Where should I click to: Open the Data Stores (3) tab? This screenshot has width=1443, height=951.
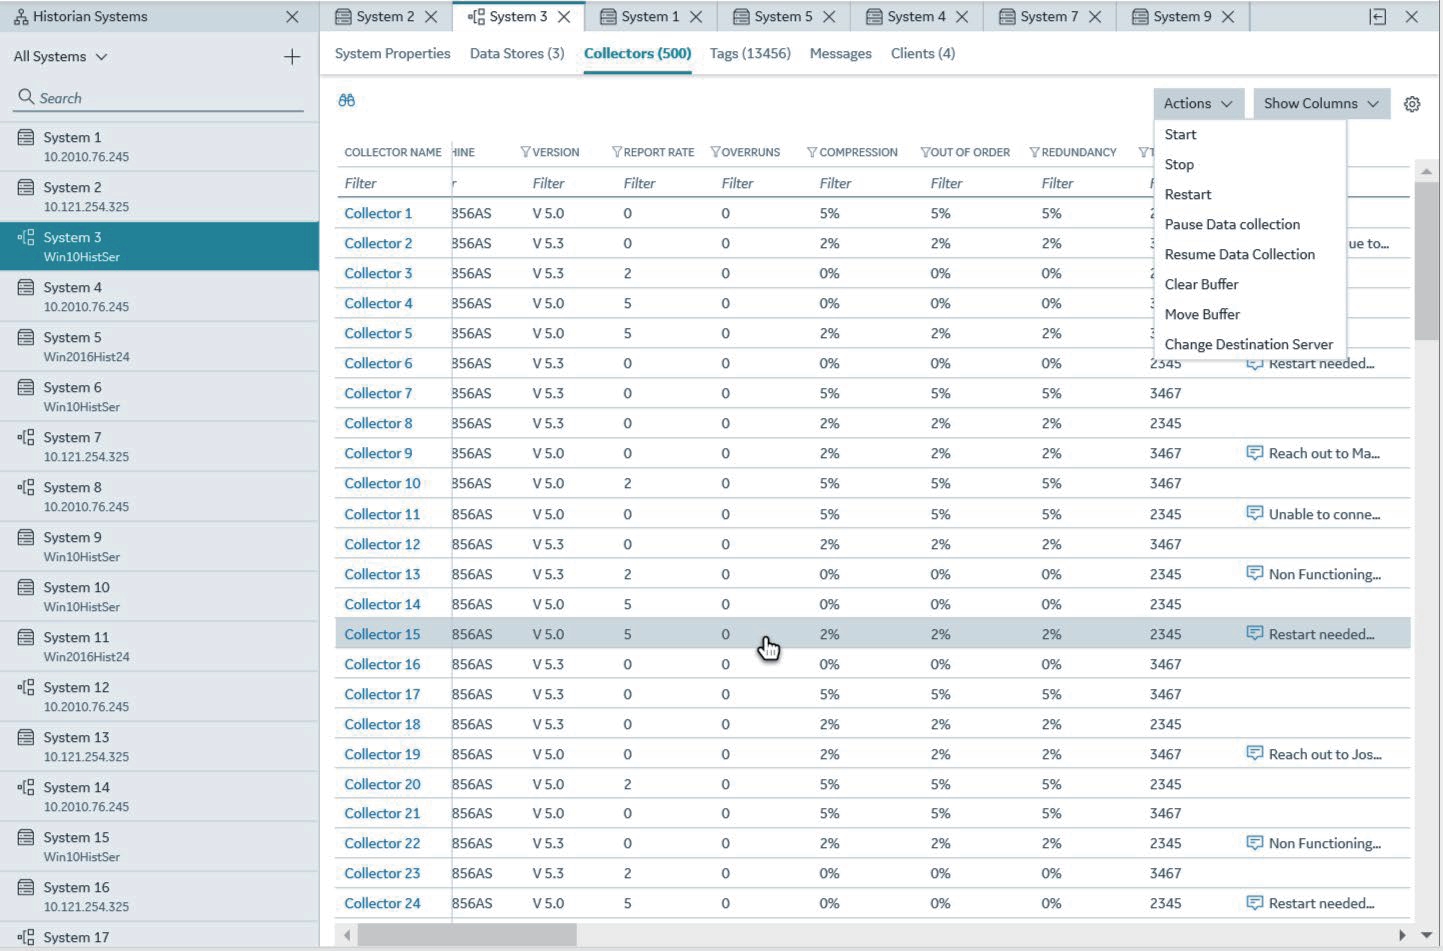tap(516, 54)
